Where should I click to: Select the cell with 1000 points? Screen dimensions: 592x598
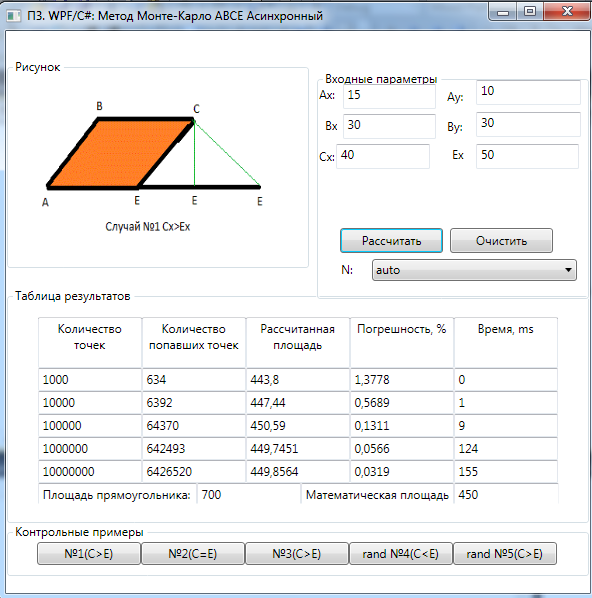coord(90,380)
